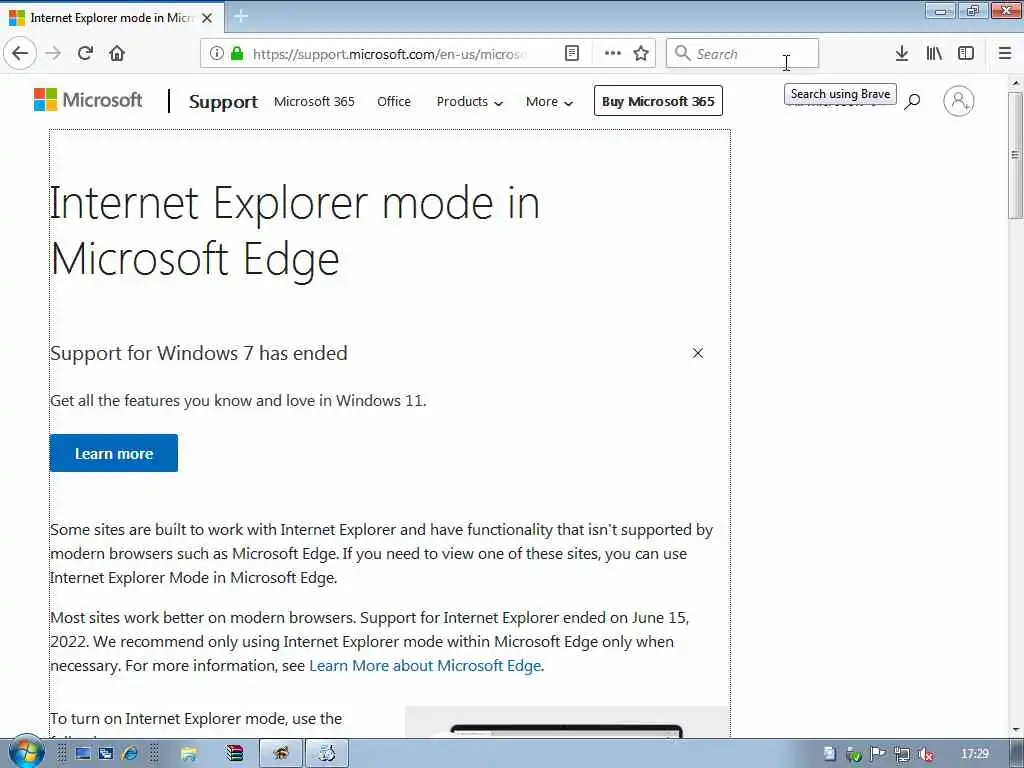
Task: Dismiss the Windows 7 support banner
Action: [697, 353]
